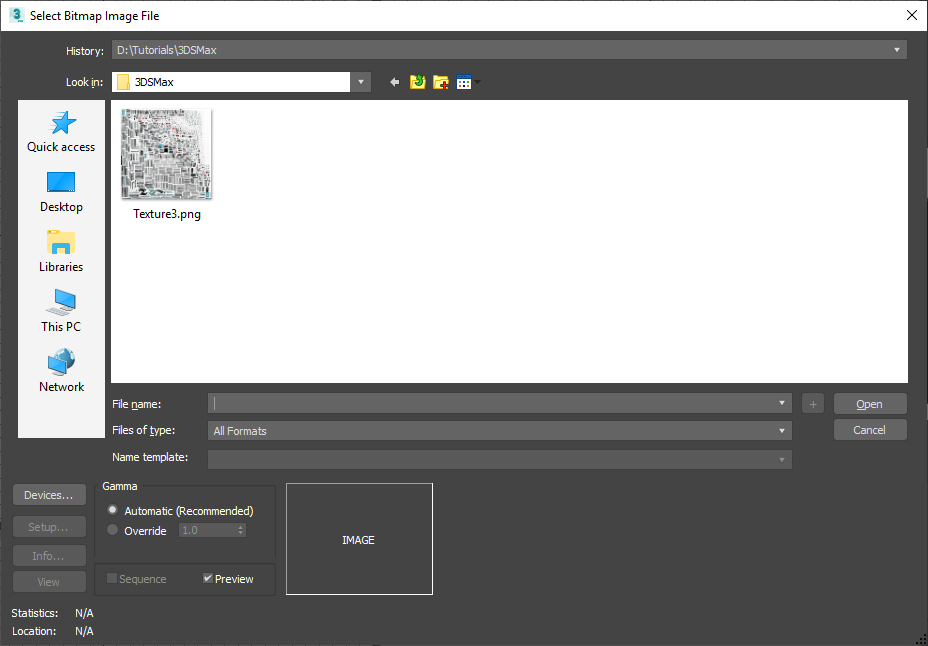The height and width of the screenshot is (646, 928).
Task: Open Desktop location in sidebar
Action: click(x=61, y=192)
